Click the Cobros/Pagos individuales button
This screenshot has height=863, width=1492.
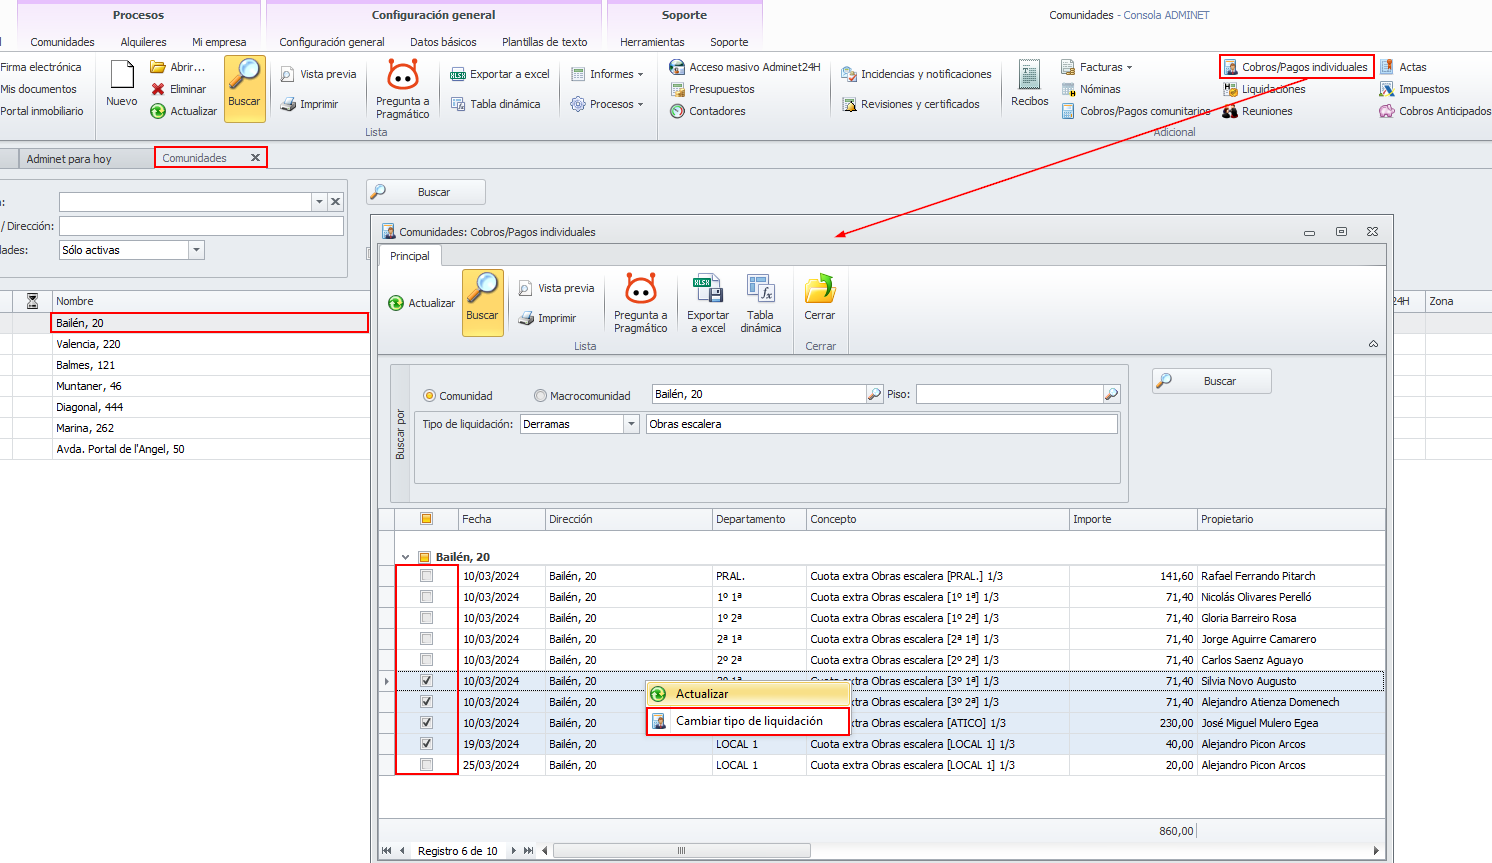click(x=1296, y=67)
